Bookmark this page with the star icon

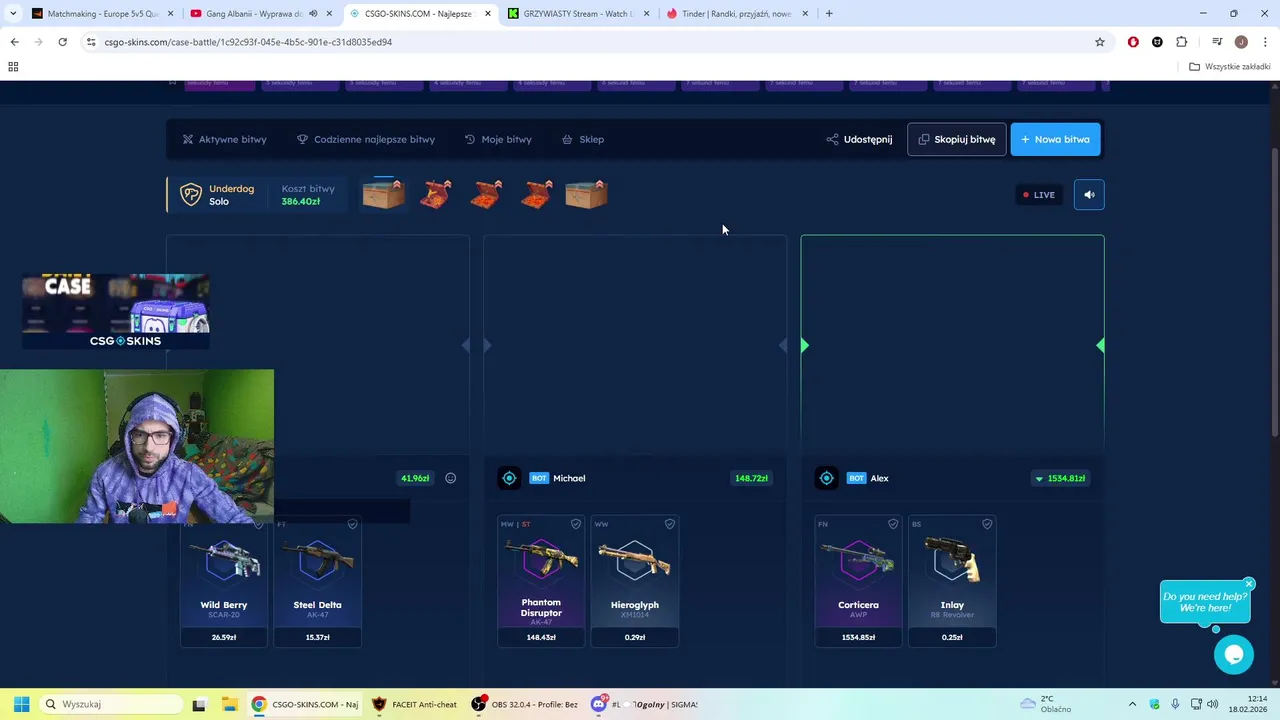pos(1100,42)
